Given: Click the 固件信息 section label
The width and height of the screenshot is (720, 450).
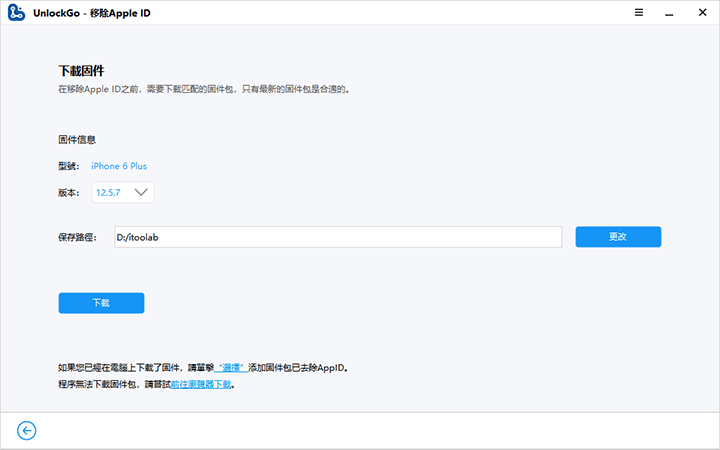Looking at the screenshot, I should (x=77, y=140).
